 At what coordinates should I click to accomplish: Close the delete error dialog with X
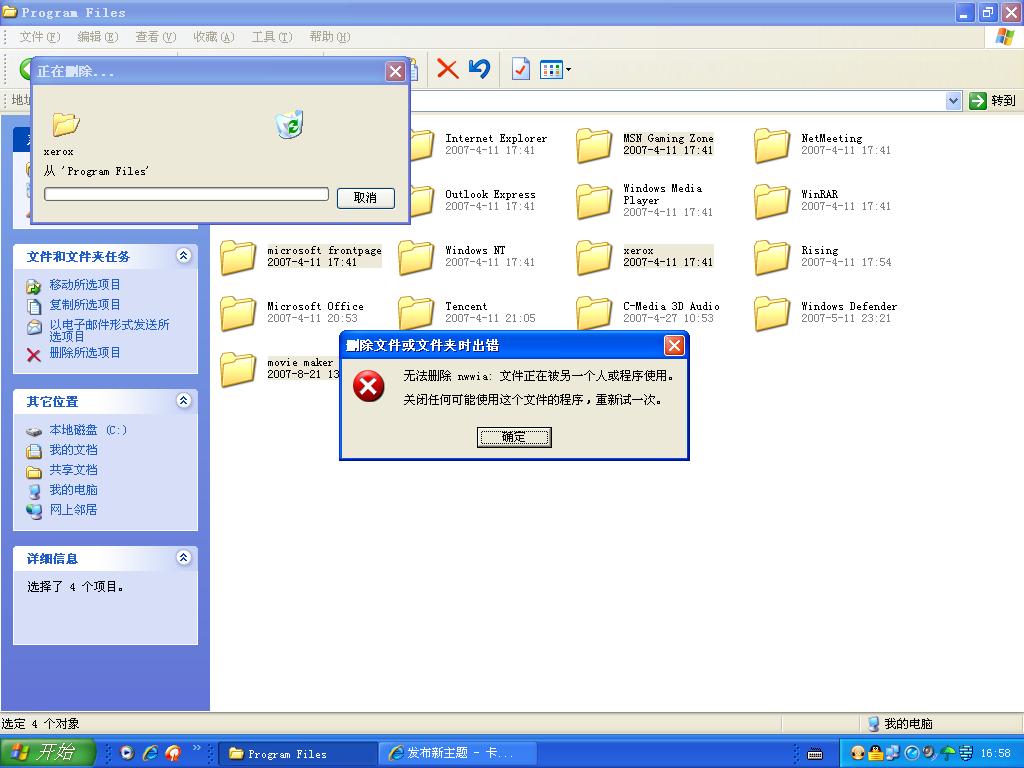673,345
